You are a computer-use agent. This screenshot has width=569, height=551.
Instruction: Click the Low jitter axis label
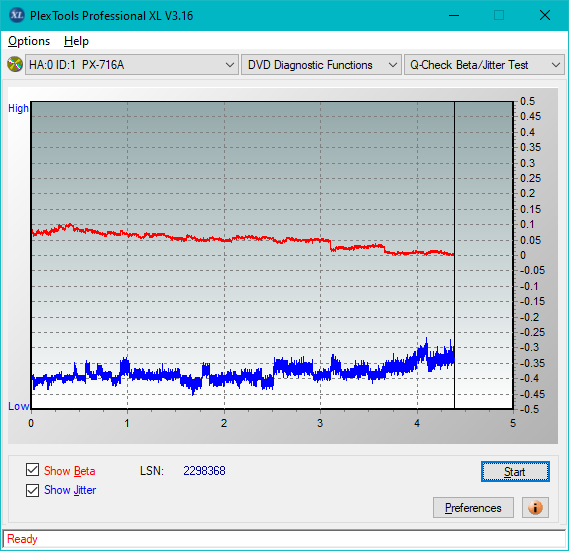pyautogui.click(x=19, y=406)
